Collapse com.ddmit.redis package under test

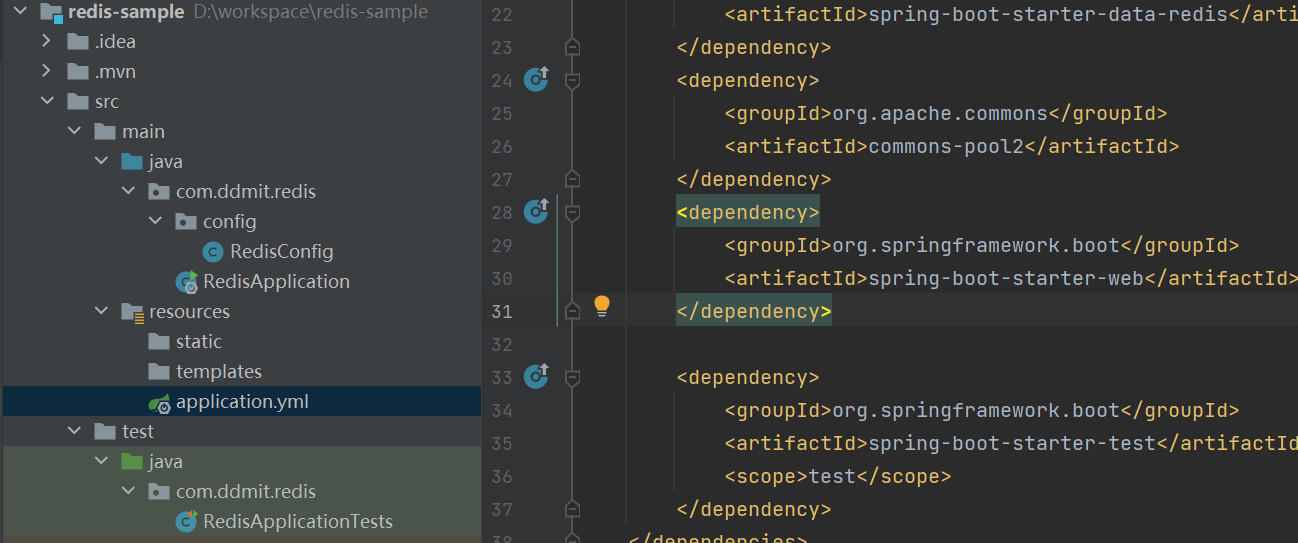tap(127, 492)
